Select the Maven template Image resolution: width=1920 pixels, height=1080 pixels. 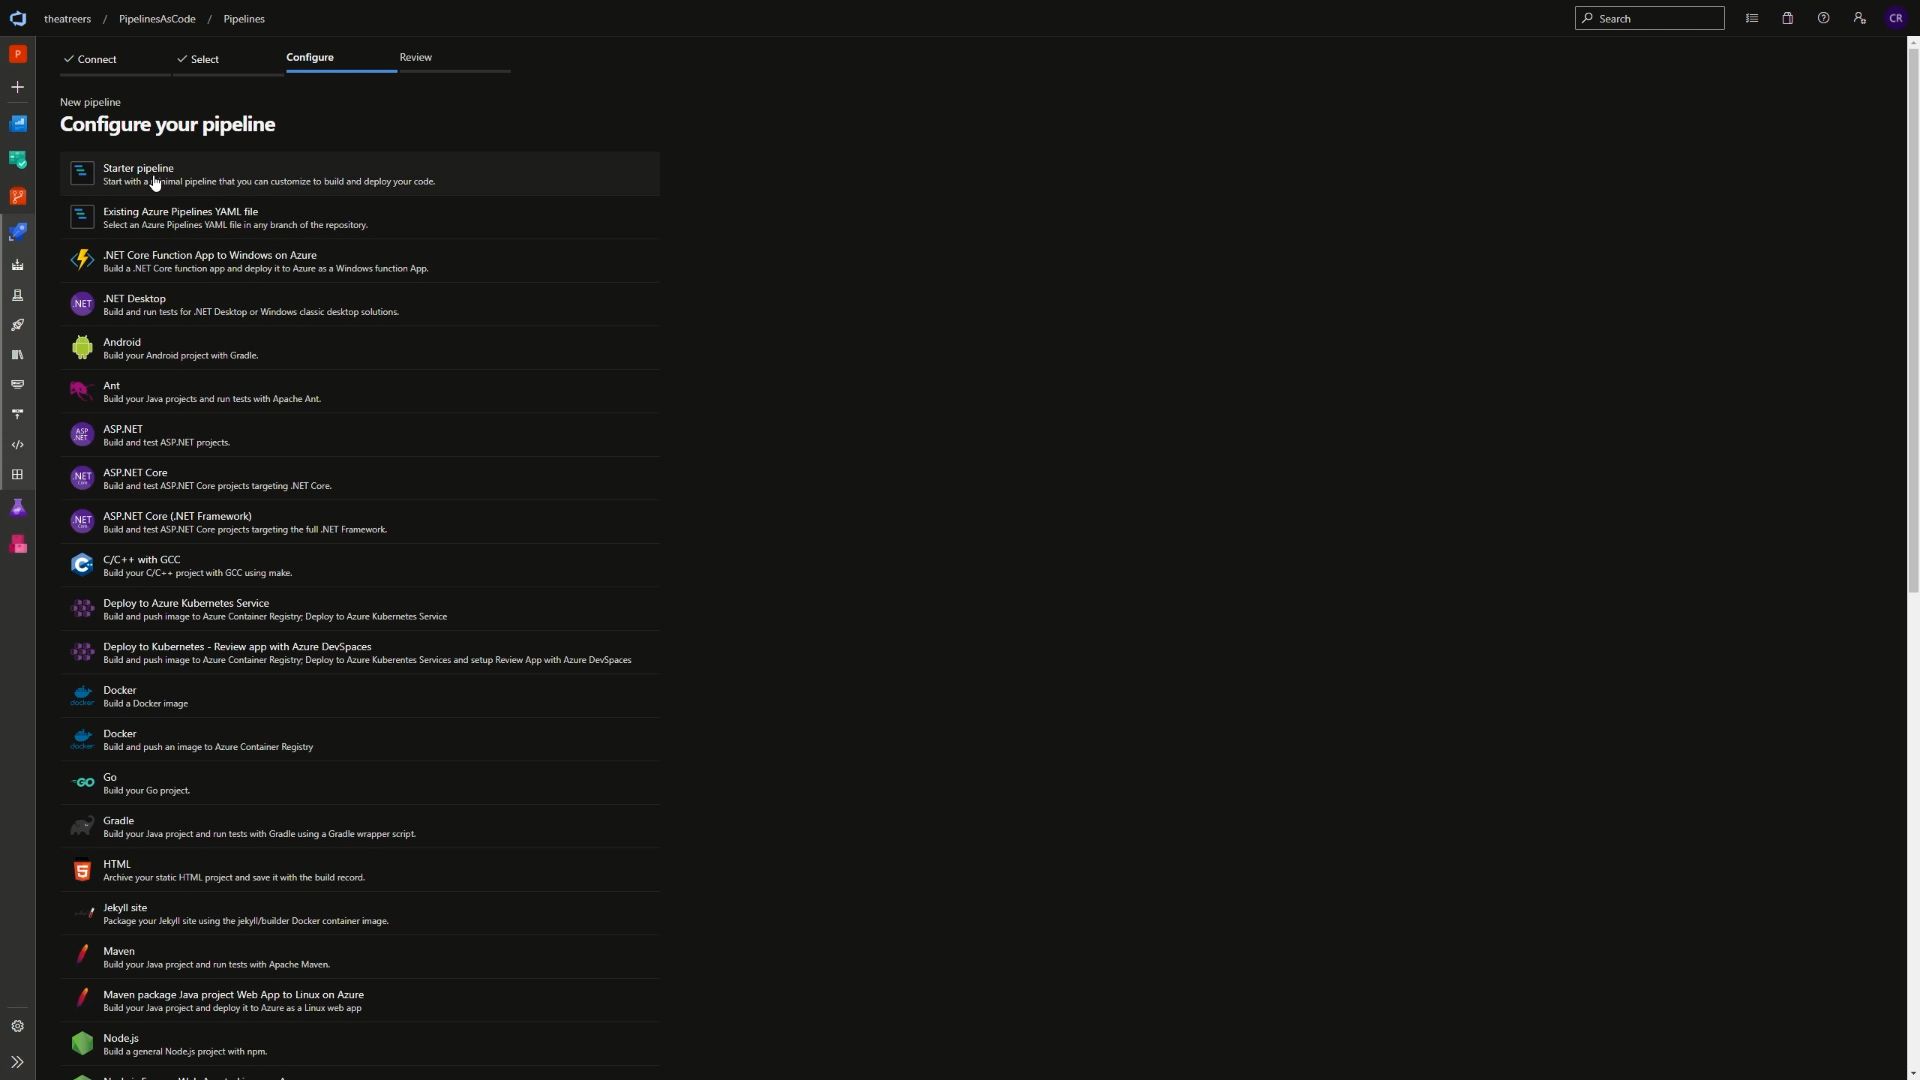pos(360,957)
